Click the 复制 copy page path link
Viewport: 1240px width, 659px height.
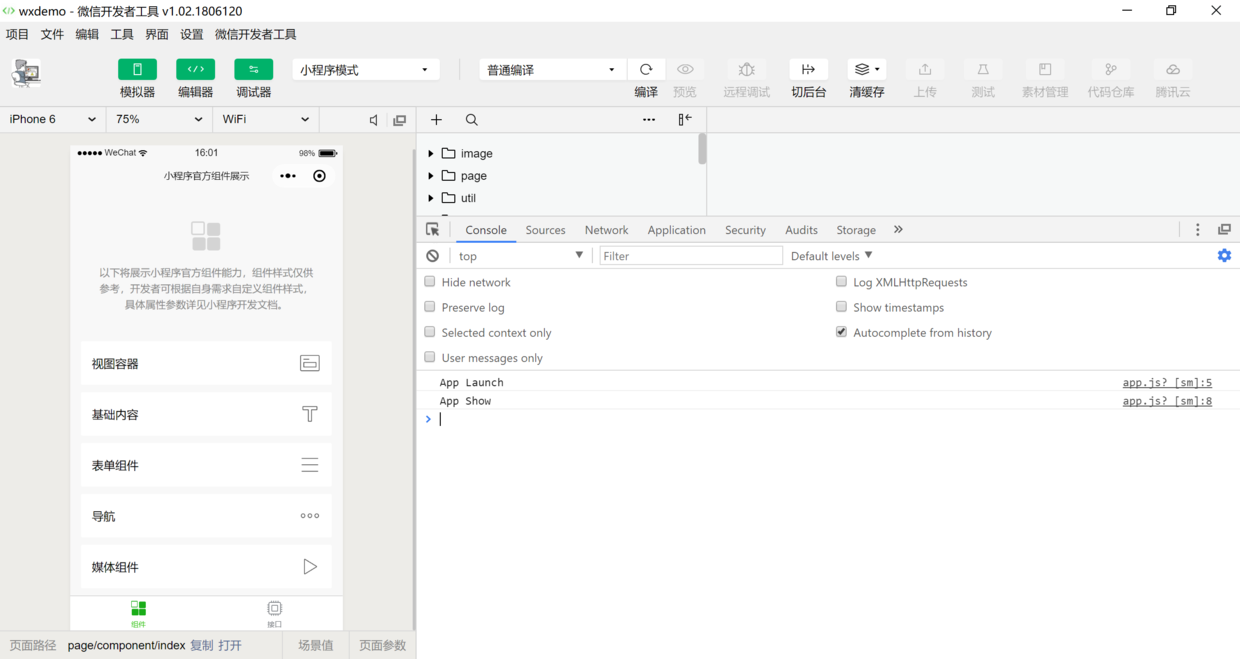click(x=202, y=646)
